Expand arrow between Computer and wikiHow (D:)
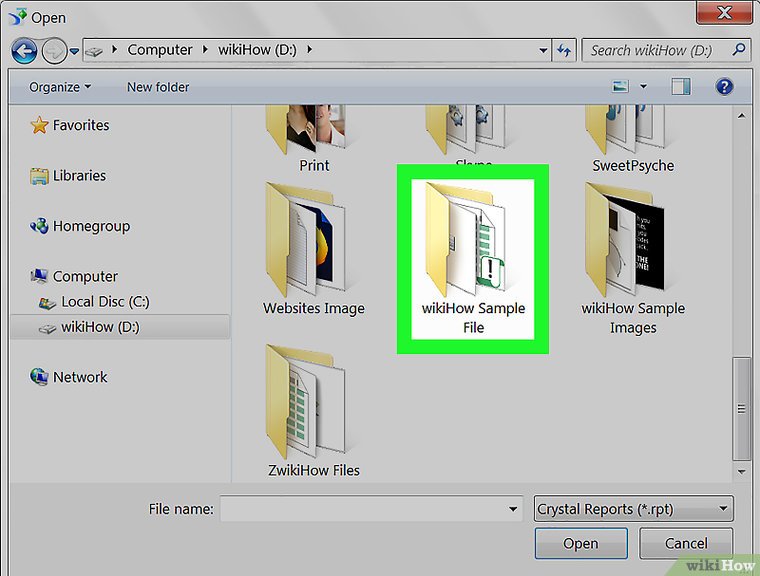Image resolution: width=760 pixels, height=576 pixels. [205, 49]
